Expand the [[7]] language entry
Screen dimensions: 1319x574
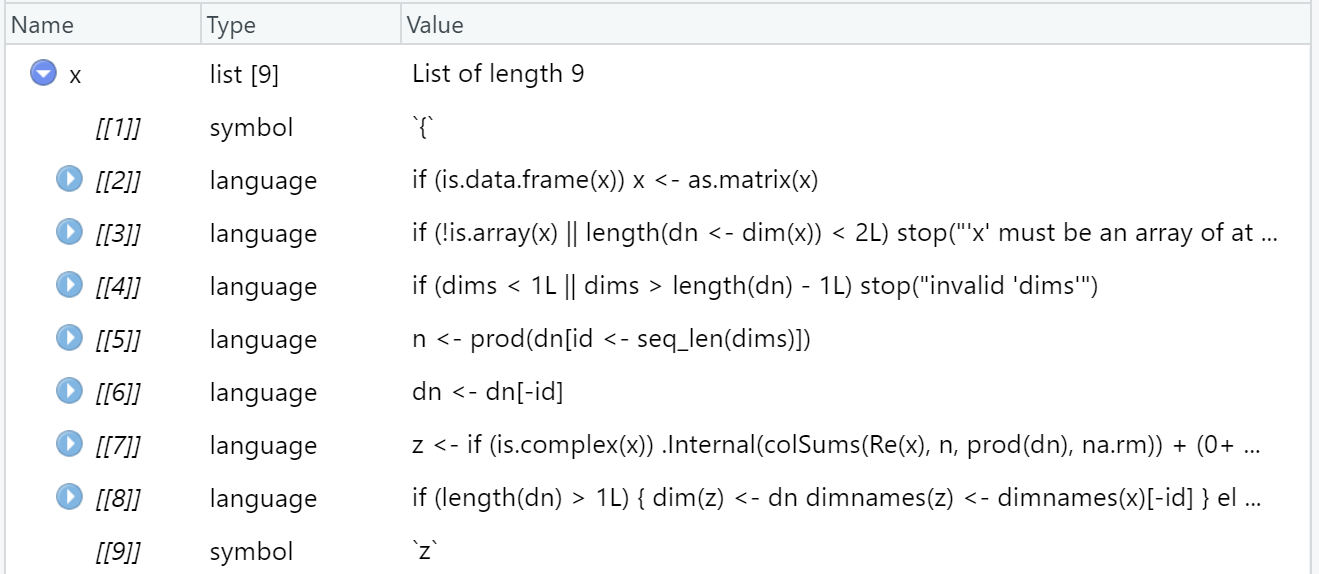69,445
